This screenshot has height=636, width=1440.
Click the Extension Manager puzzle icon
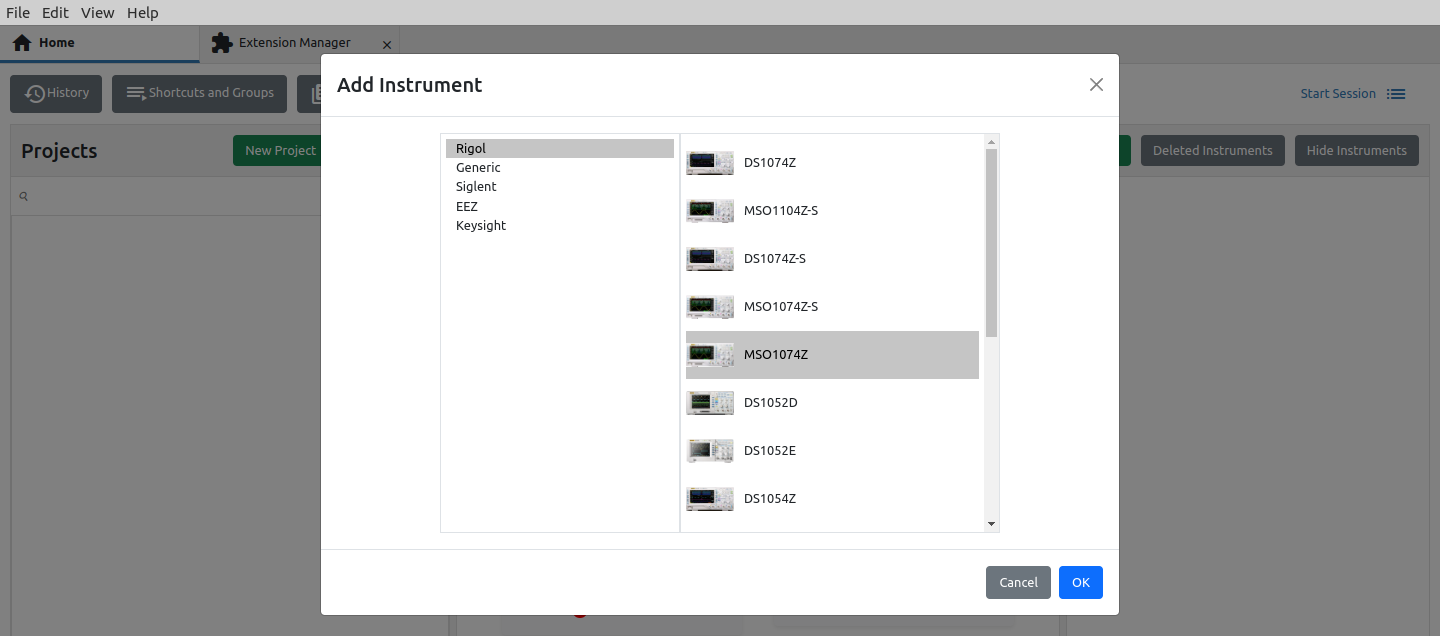pos(222,43)
